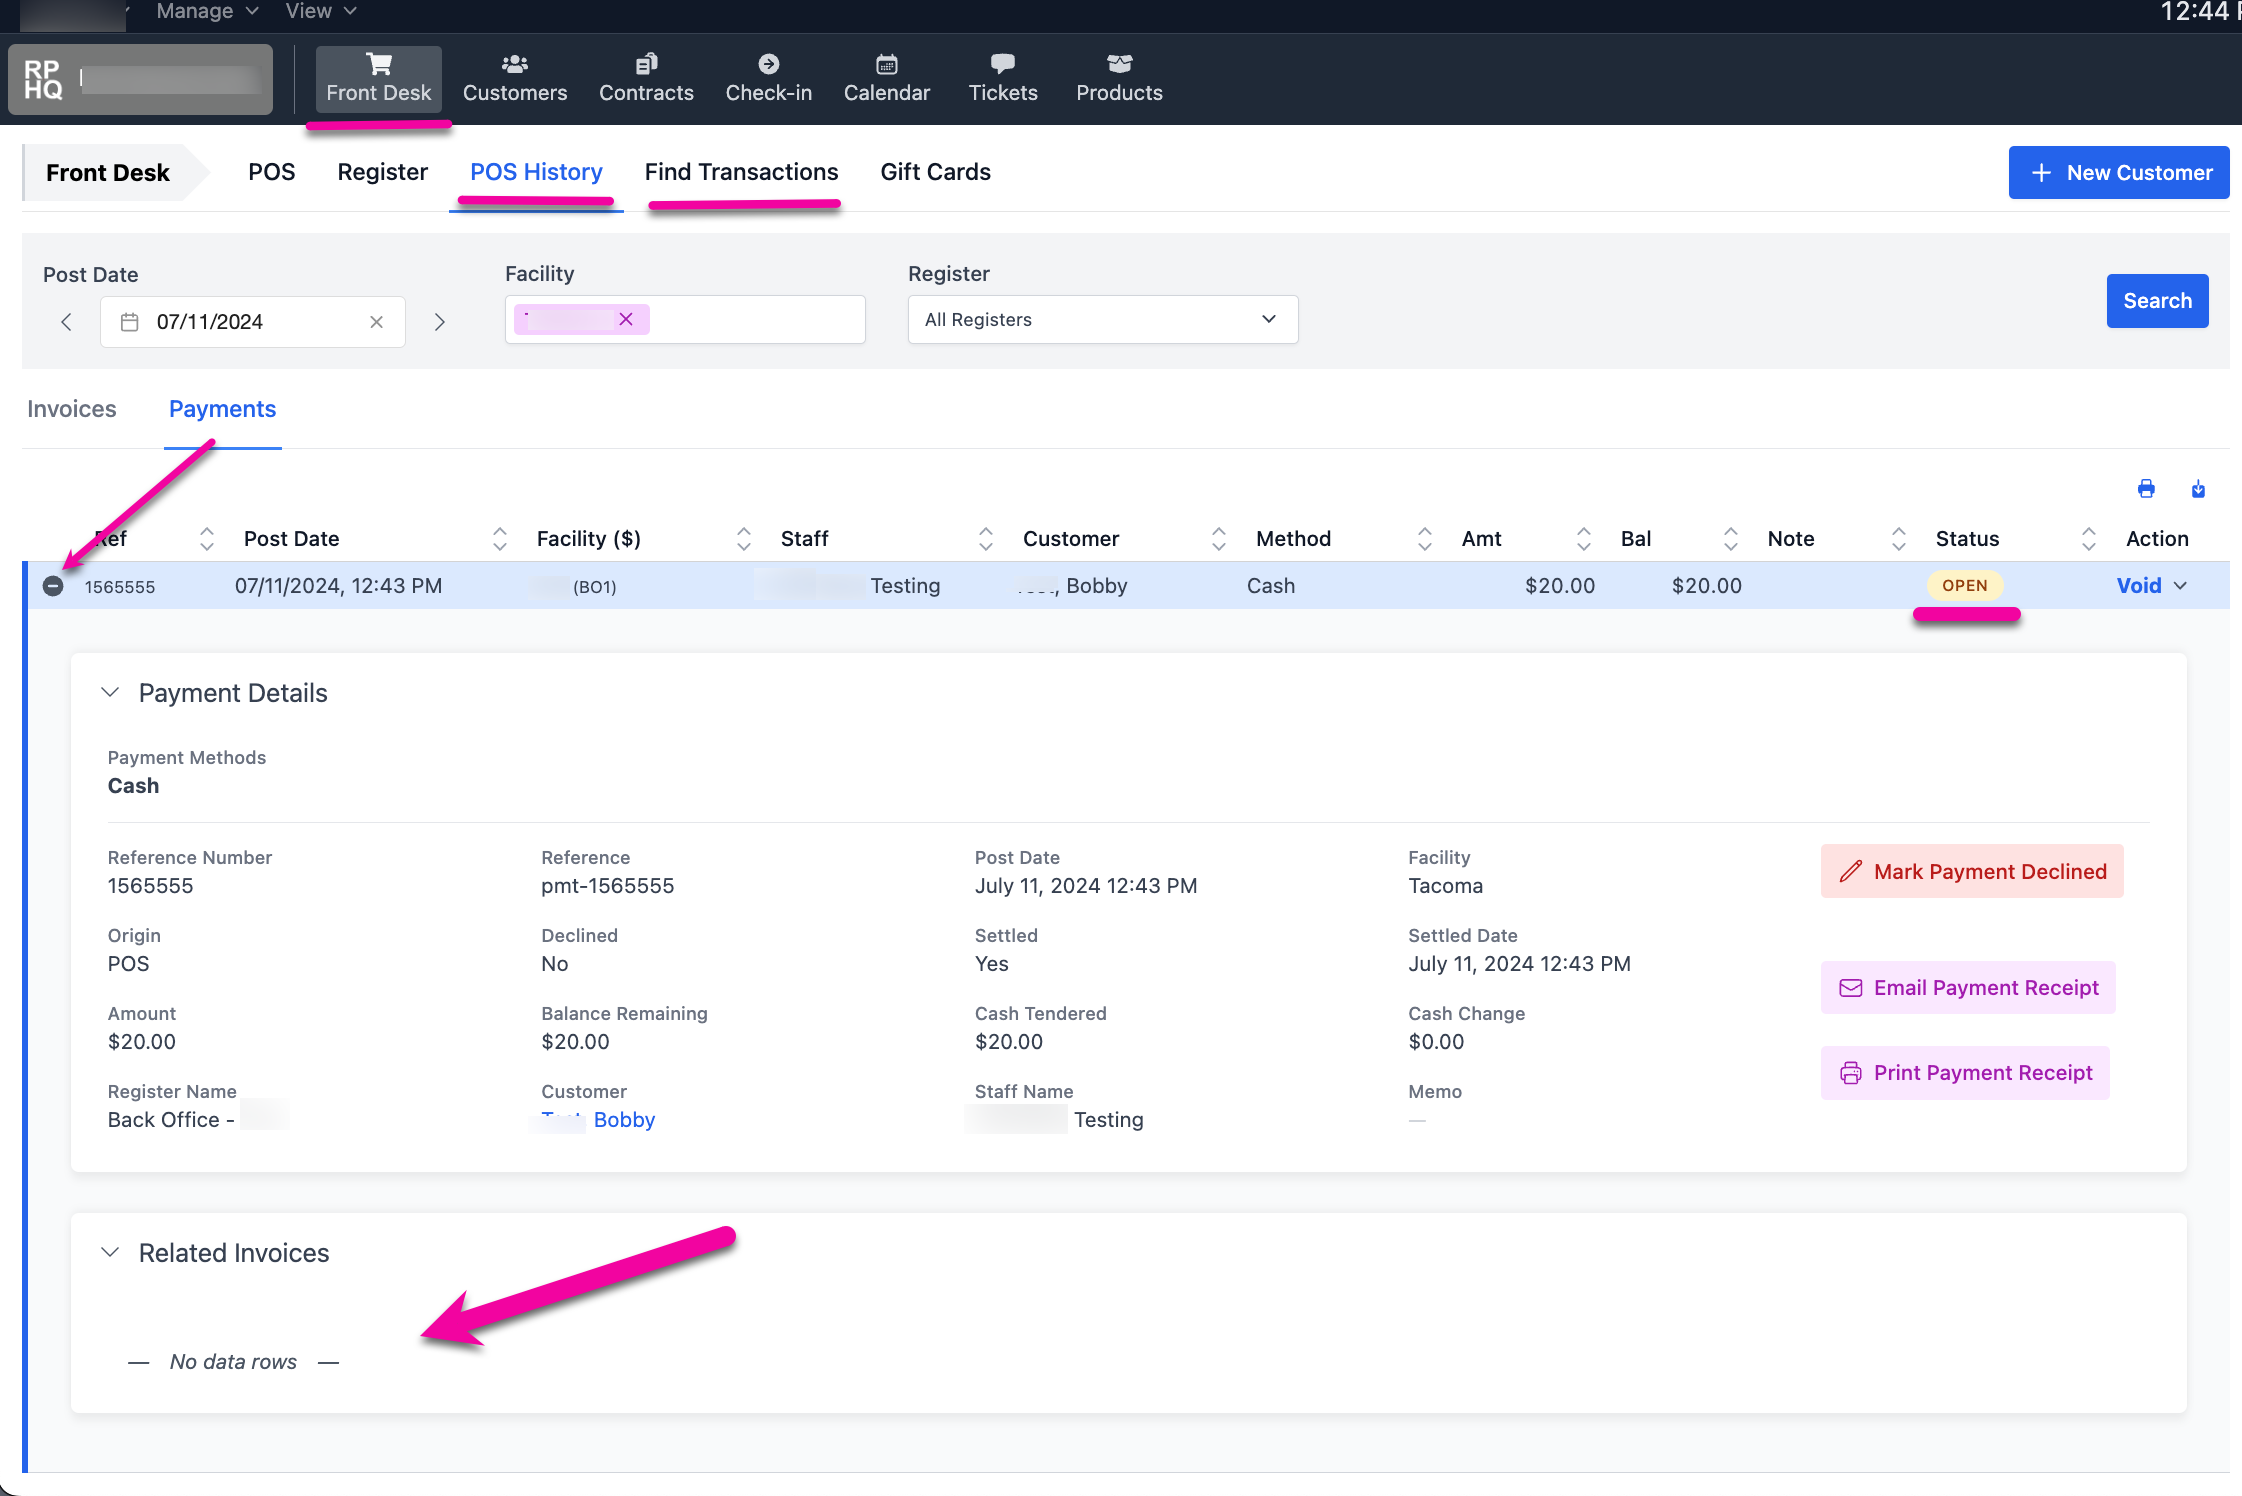Sort by Staff column
This screenshot has height=1496, width=2242.
[x=986, y=539]
